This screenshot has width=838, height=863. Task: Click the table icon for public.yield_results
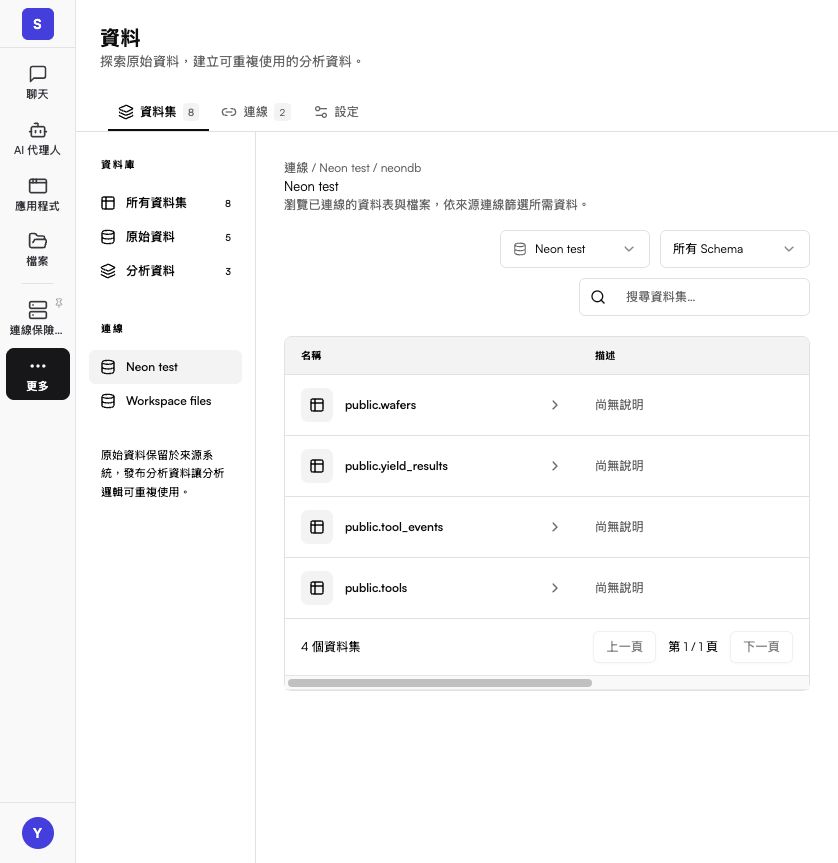coord(317,466)
